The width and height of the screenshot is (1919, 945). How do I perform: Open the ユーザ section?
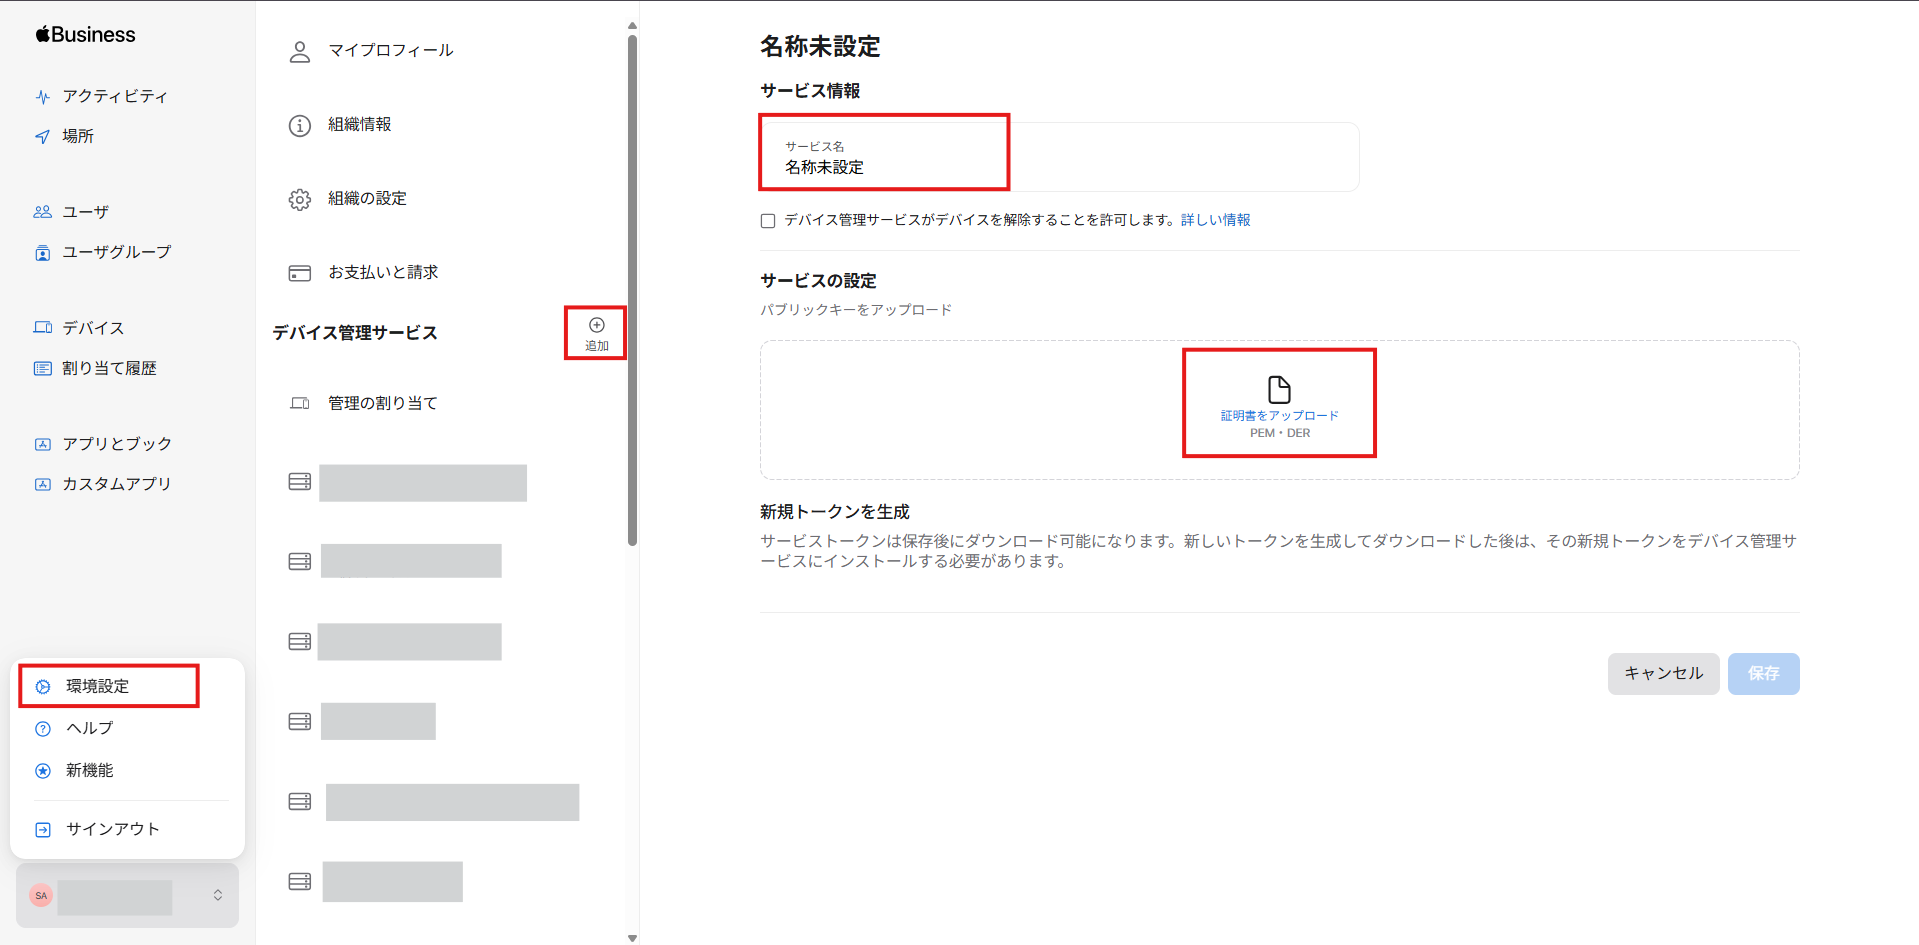tap(85, 211)
